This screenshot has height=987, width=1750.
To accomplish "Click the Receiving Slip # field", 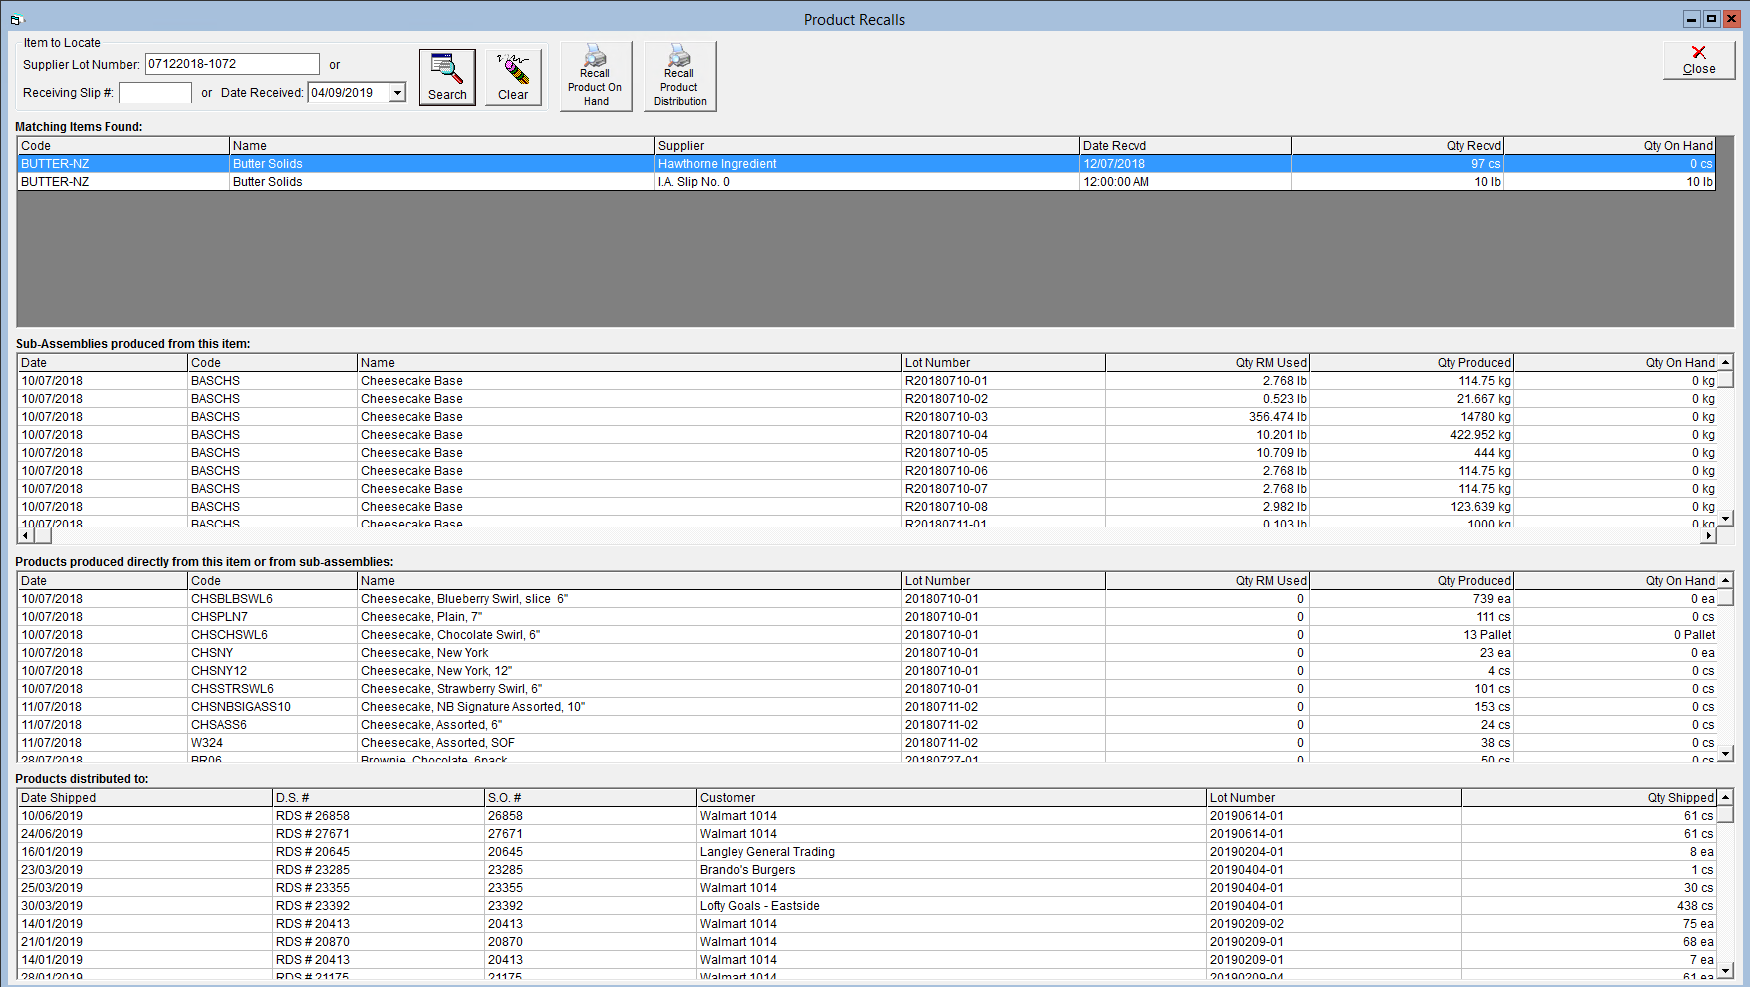I will click(155, 93).
